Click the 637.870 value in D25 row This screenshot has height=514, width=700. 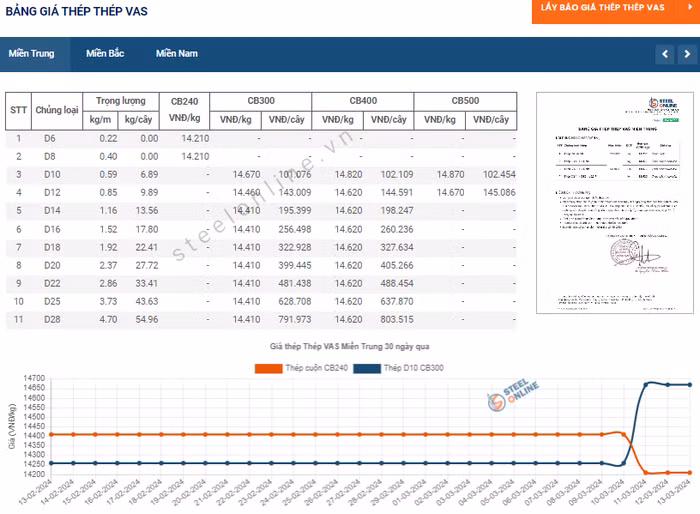[x=397, y=301]
